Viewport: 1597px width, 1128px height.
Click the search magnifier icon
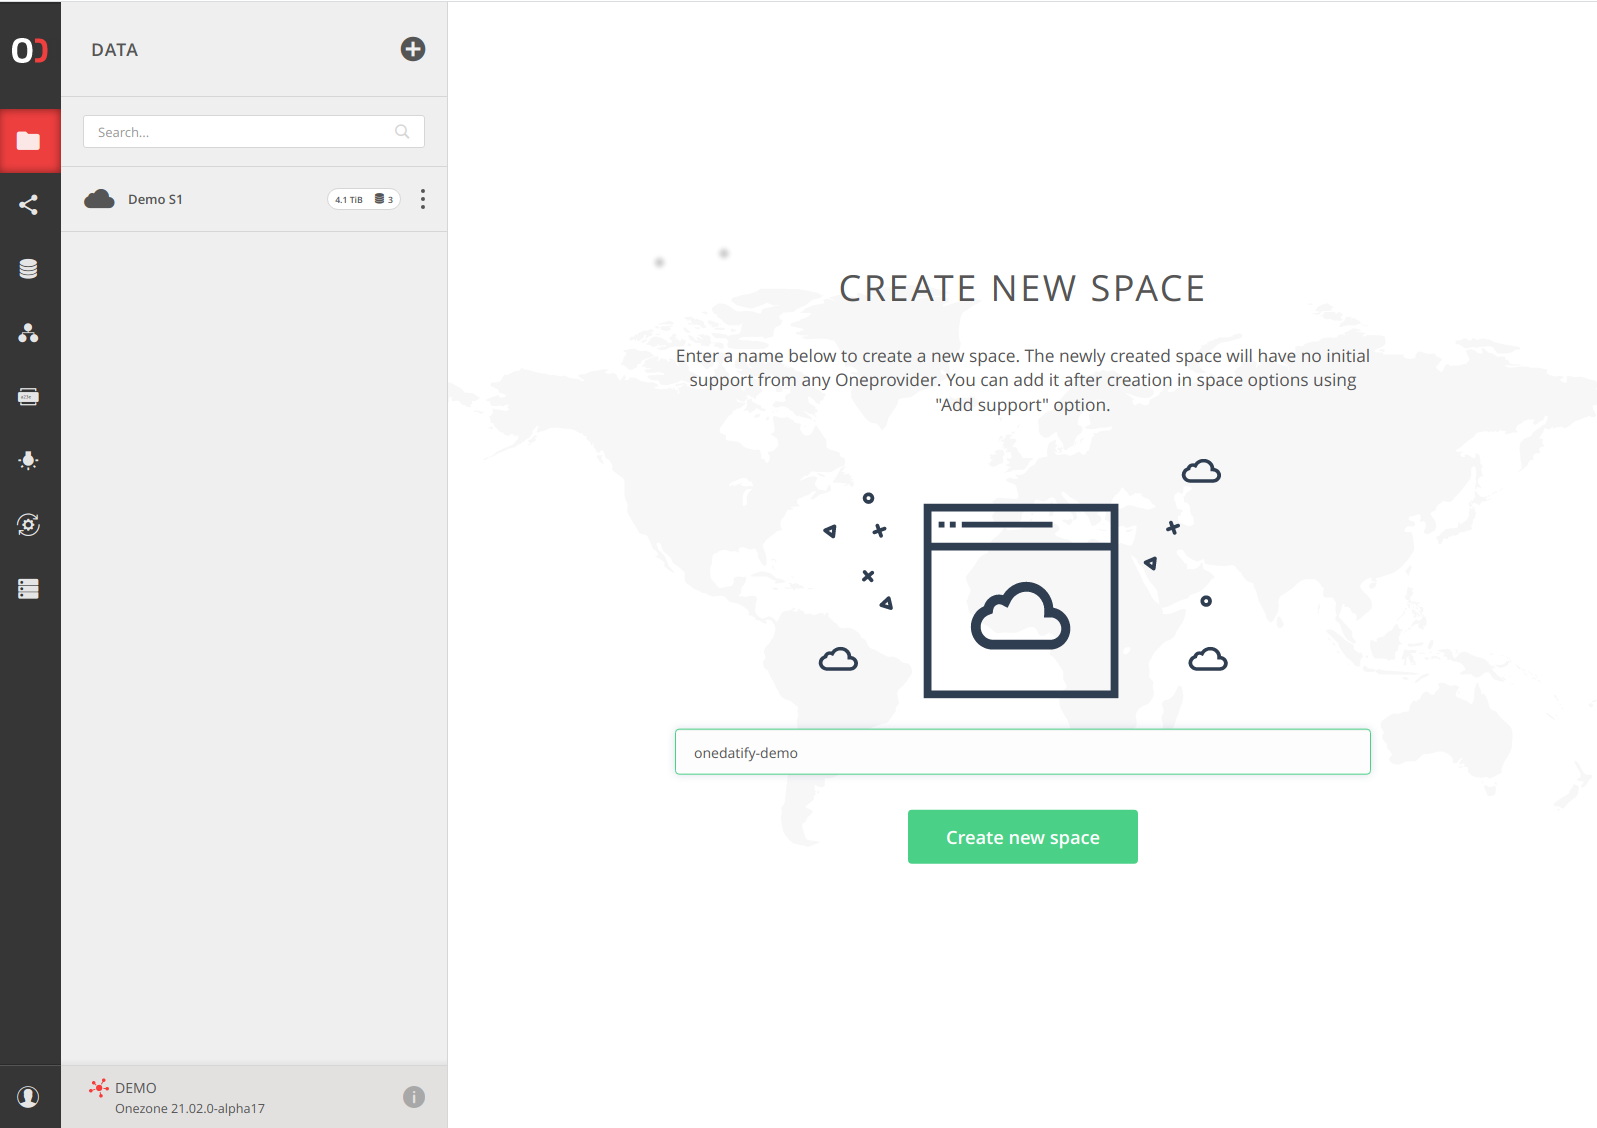coord(402,132)
